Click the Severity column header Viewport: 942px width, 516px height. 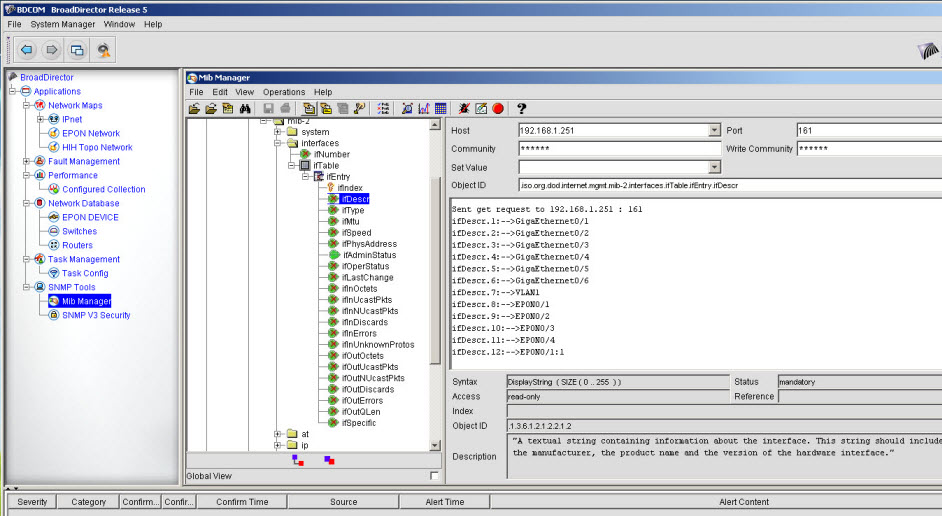[x=32, y=502]
